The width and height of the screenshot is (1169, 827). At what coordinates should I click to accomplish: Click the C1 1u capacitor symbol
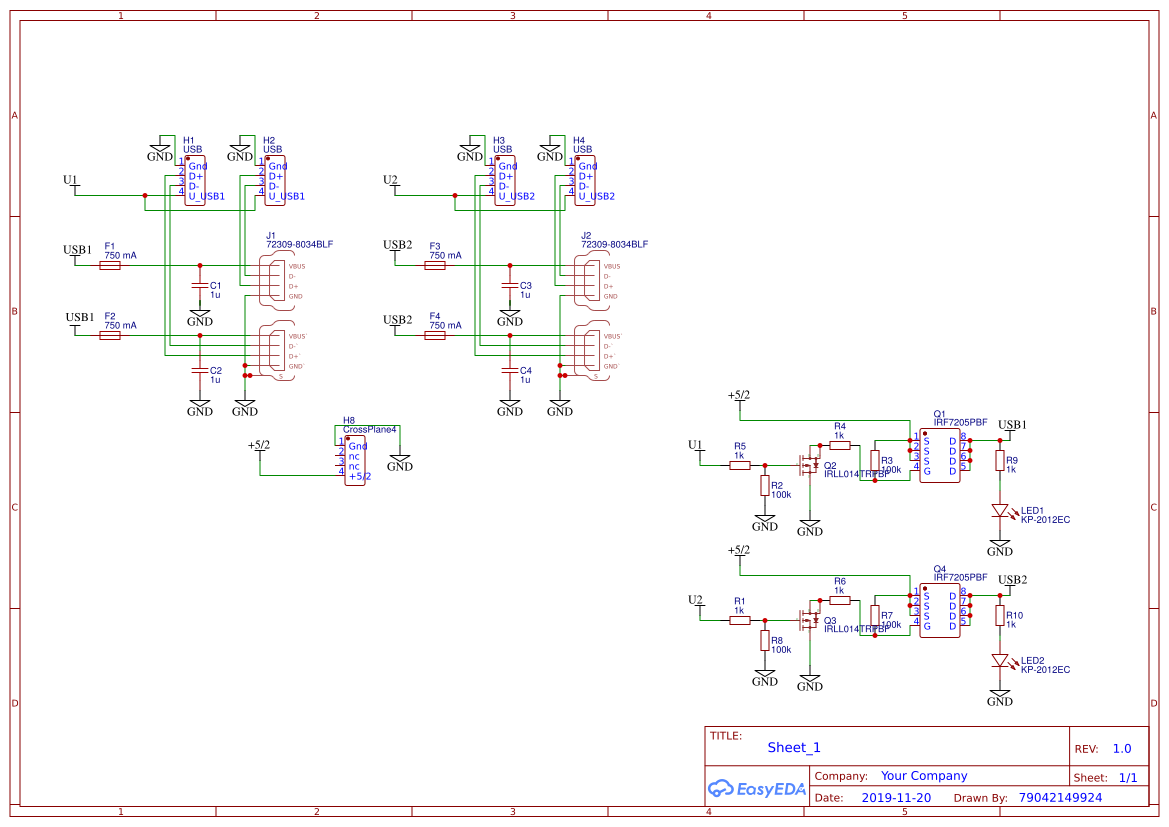199,286
